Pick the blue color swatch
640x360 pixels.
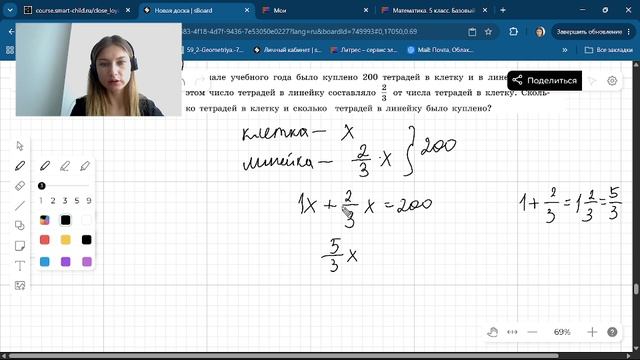click(x=44, y=261)
